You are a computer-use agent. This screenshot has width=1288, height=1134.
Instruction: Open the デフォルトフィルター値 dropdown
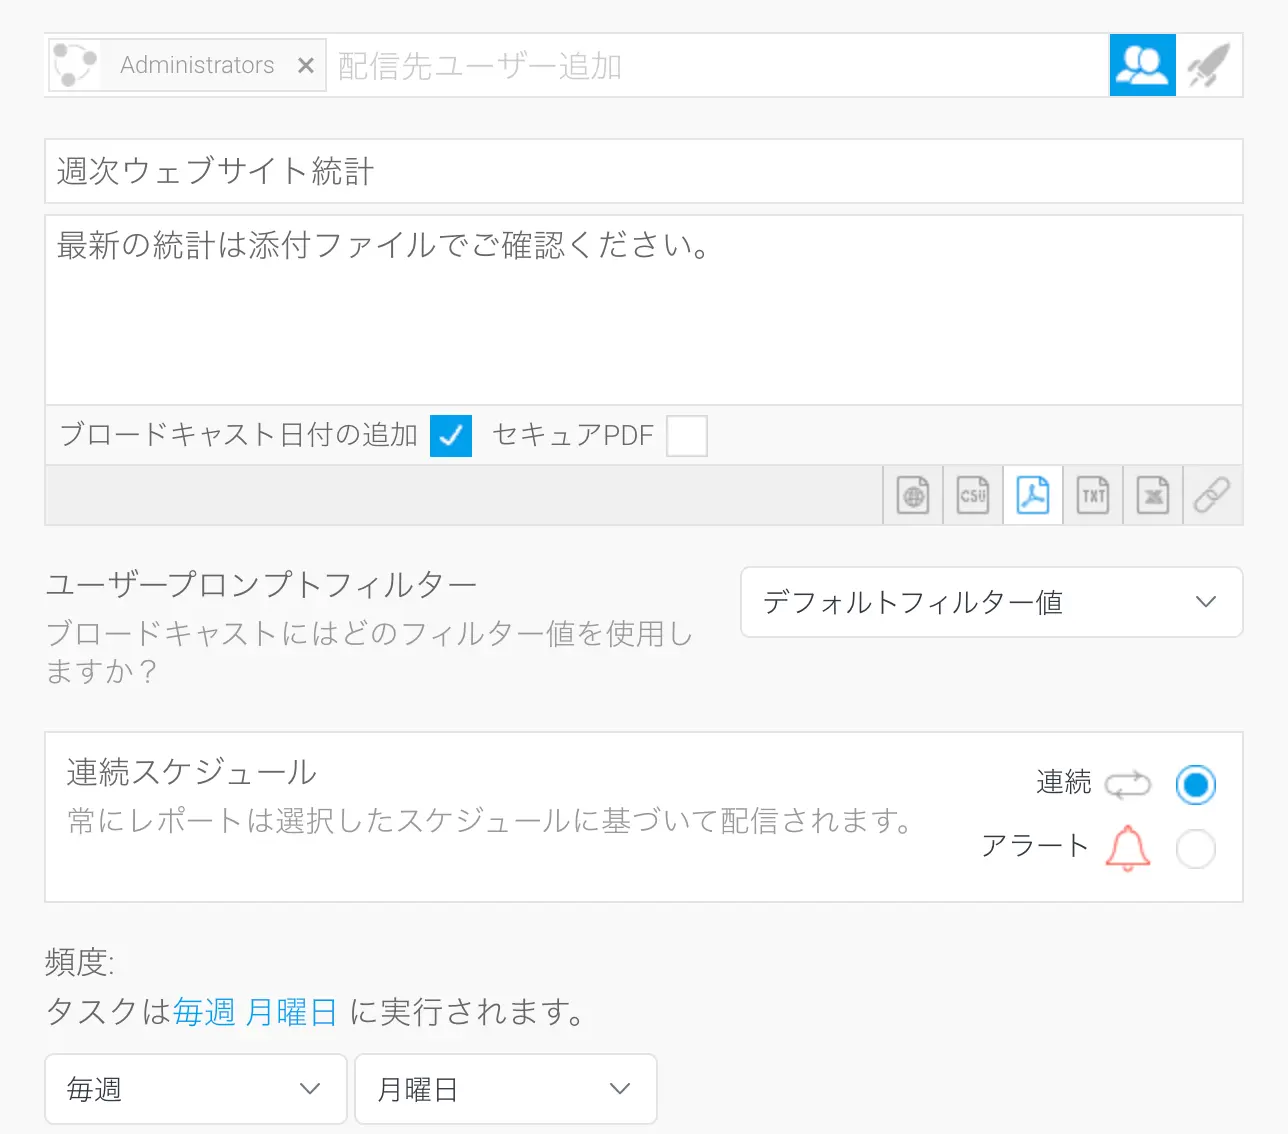pos(991,602)
